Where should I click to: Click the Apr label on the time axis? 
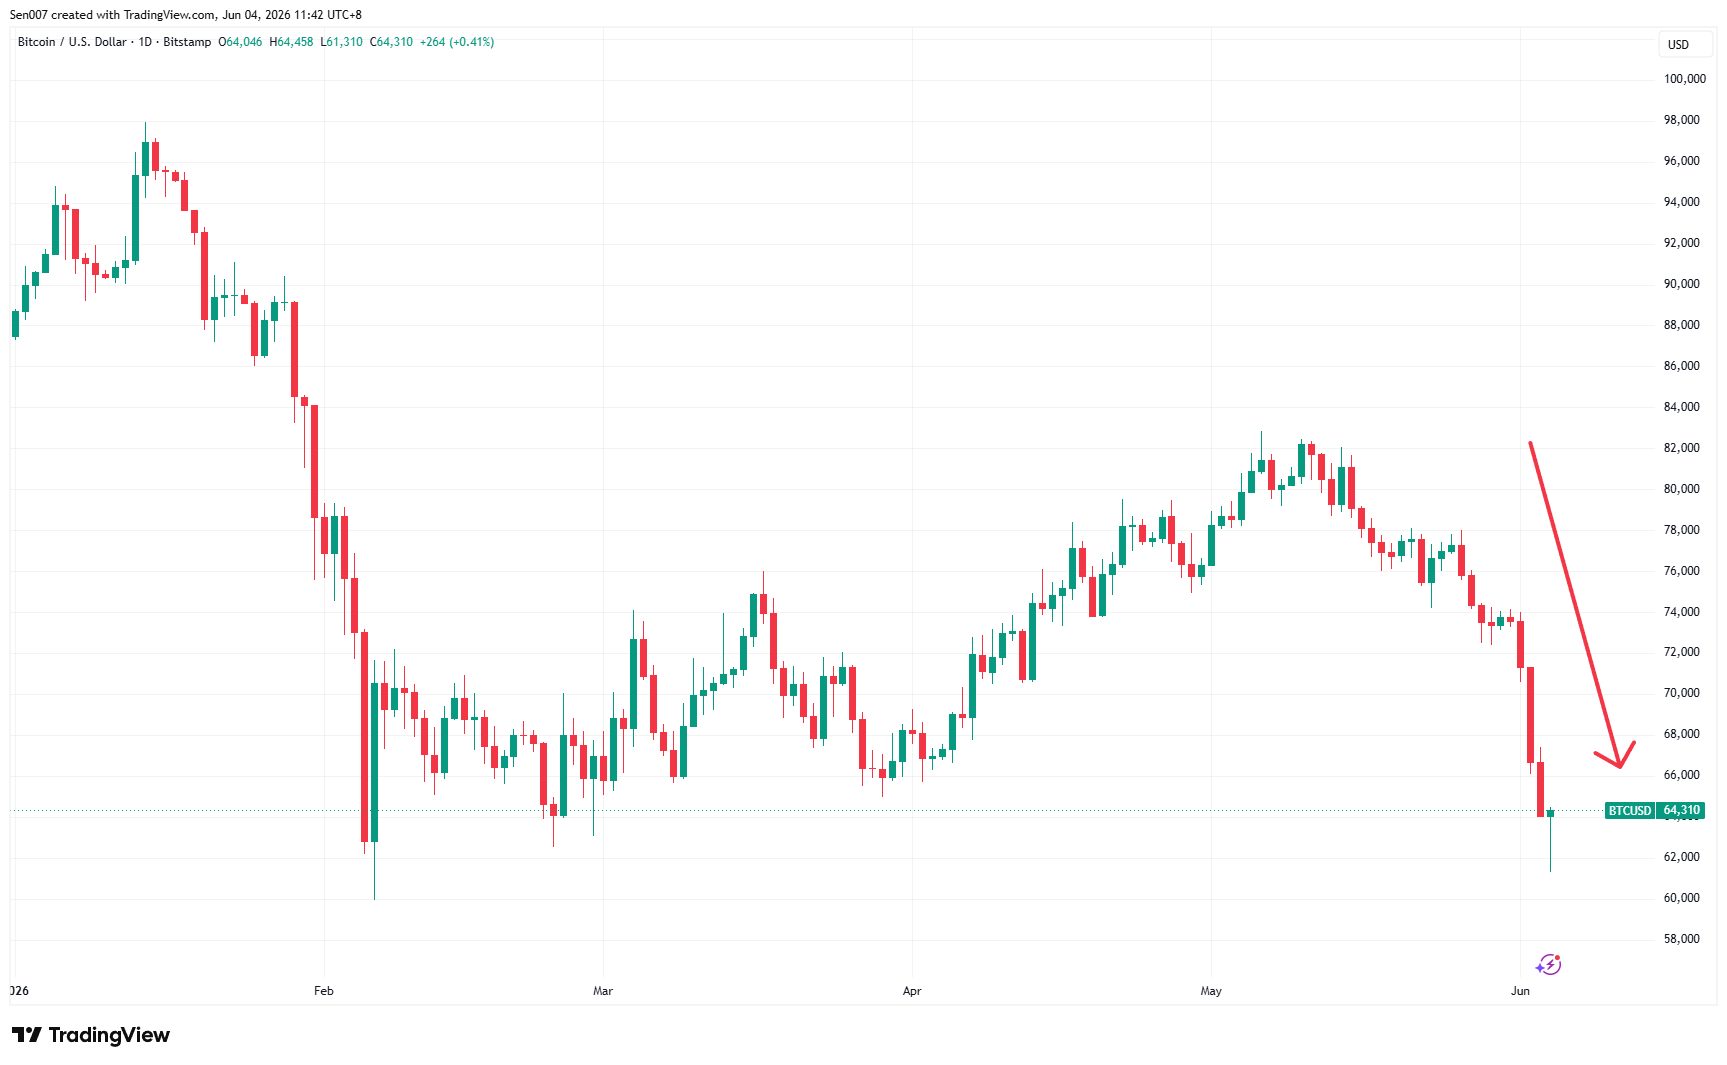911,991
